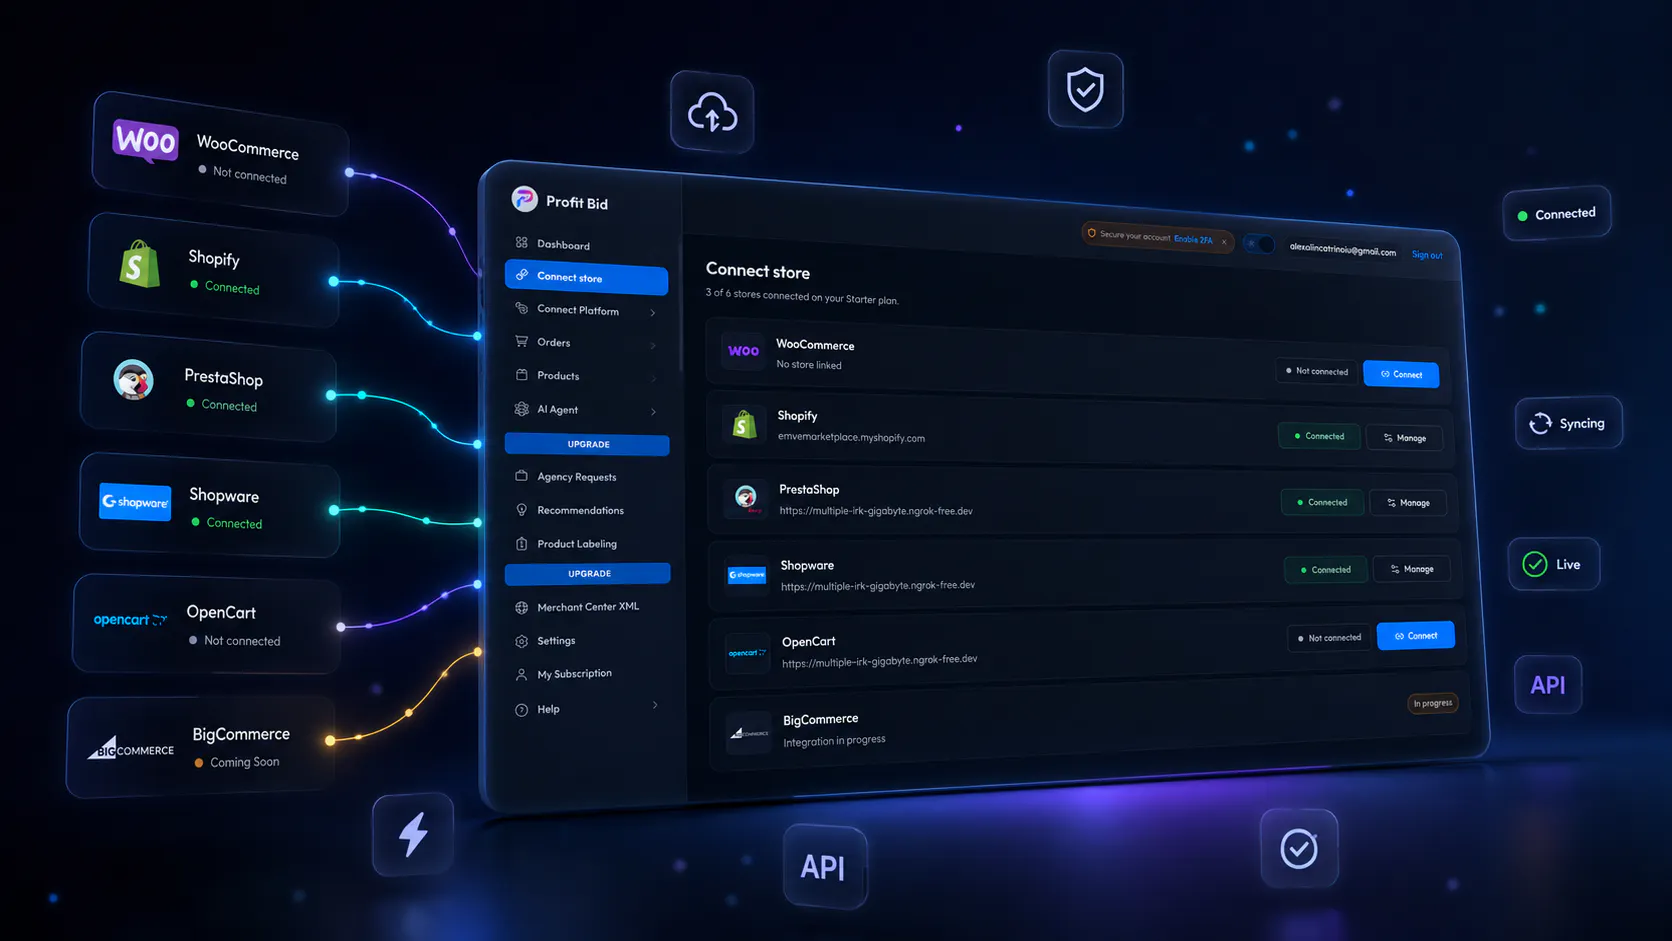Click Manage for the Shopify store
The image size is (1672, 941).
[x=1405, y=438]
